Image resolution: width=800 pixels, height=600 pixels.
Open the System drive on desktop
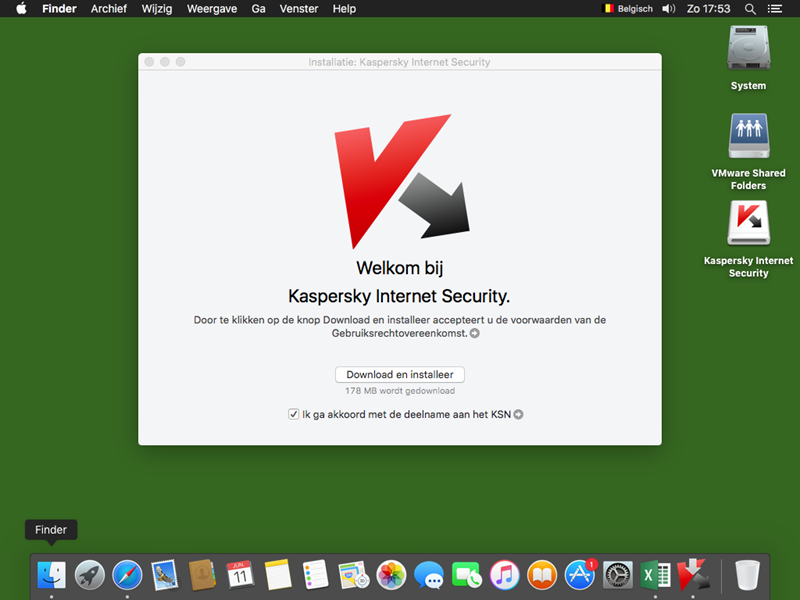click(x=748, y=48)
